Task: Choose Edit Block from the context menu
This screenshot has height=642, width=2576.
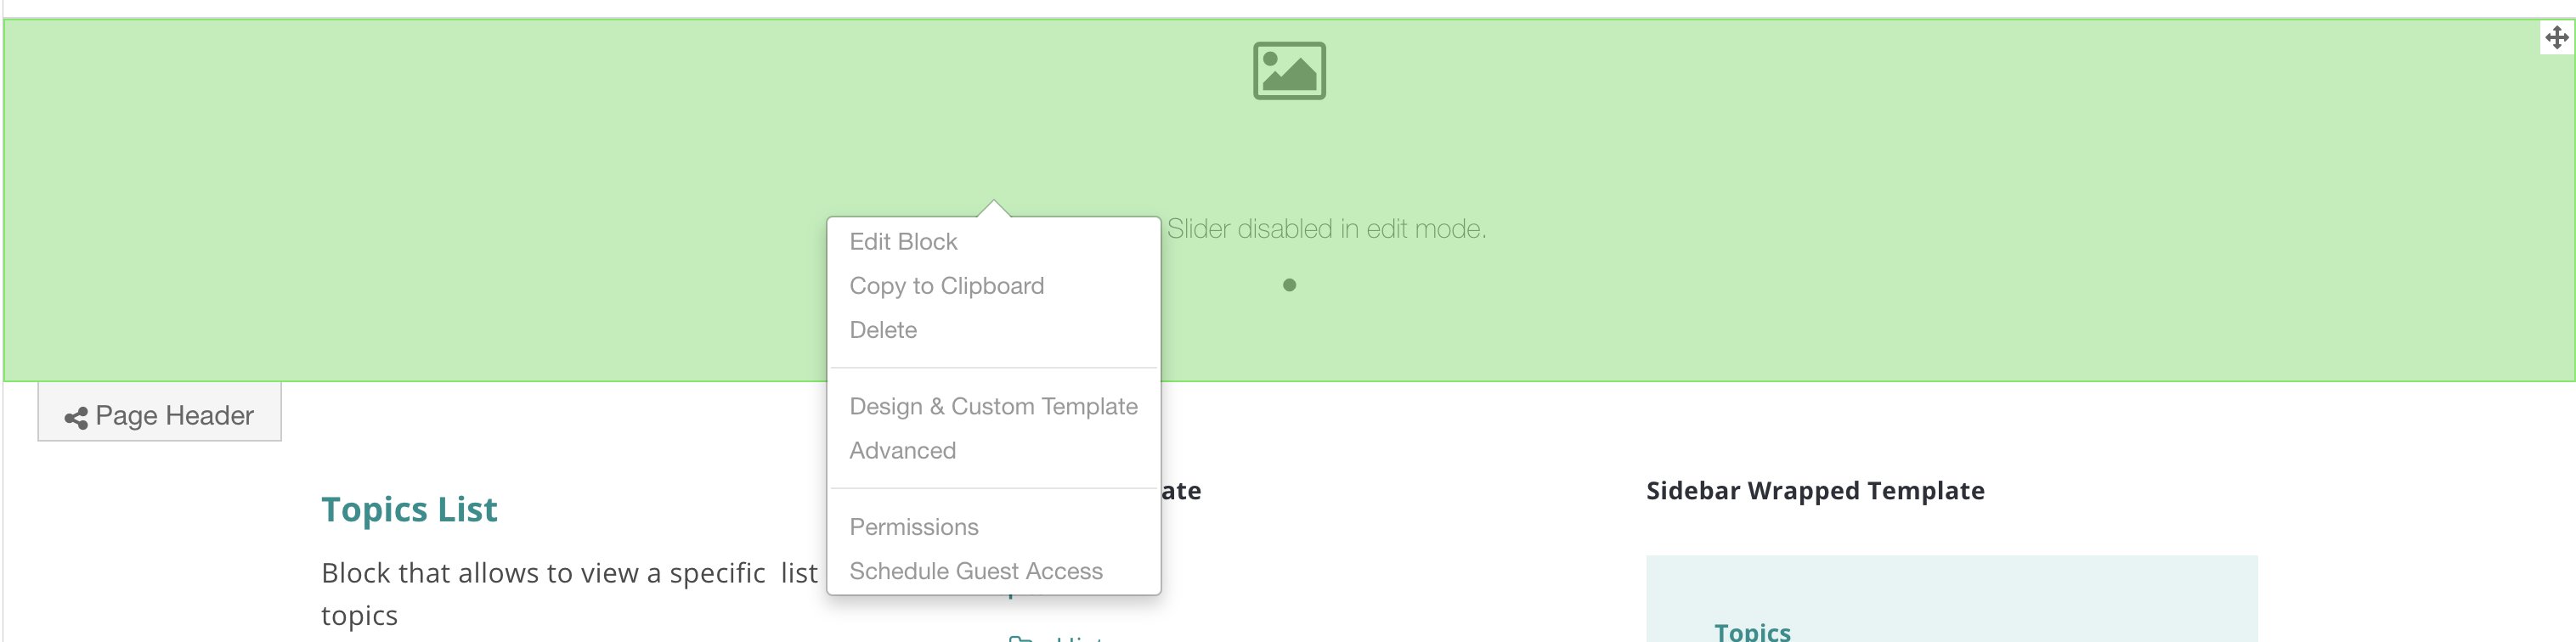Action: (903, 242)
